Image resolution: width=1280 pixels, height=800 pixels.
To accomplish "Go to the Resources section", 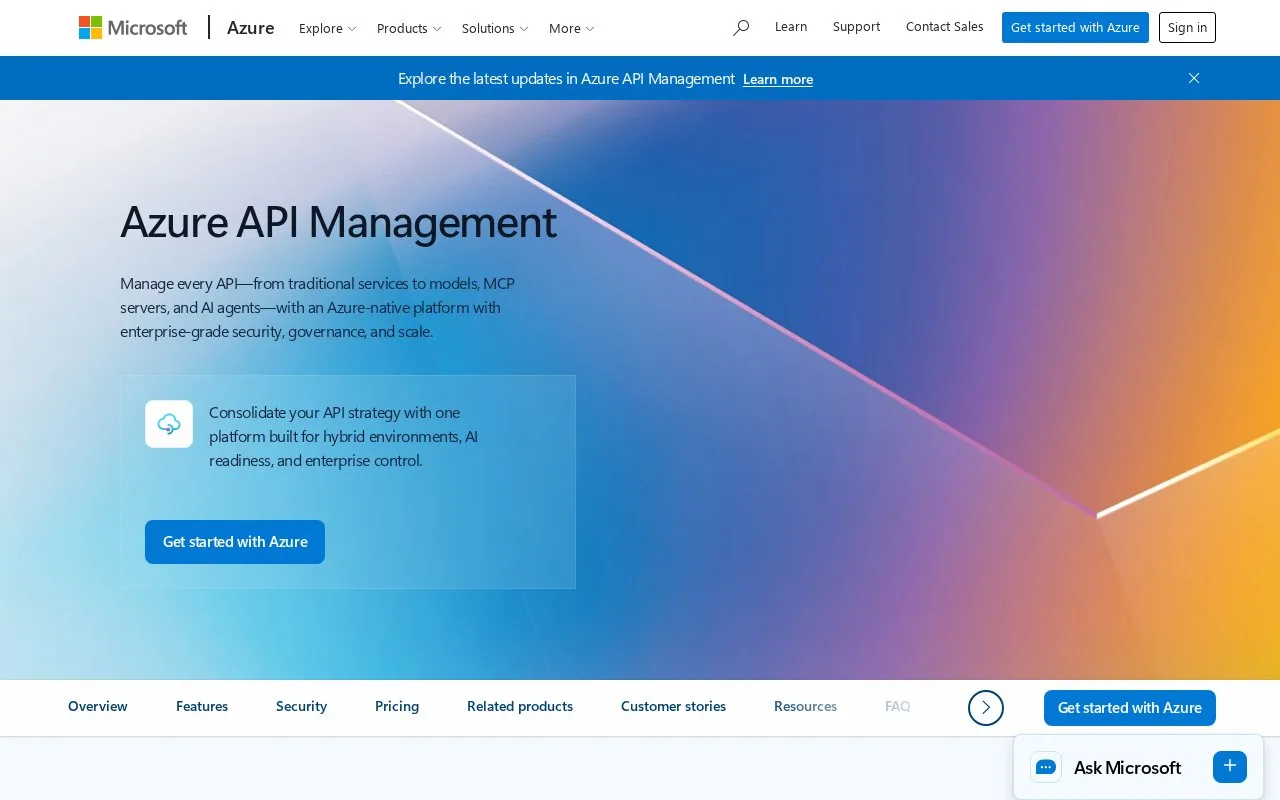I will tap(805, 706).
